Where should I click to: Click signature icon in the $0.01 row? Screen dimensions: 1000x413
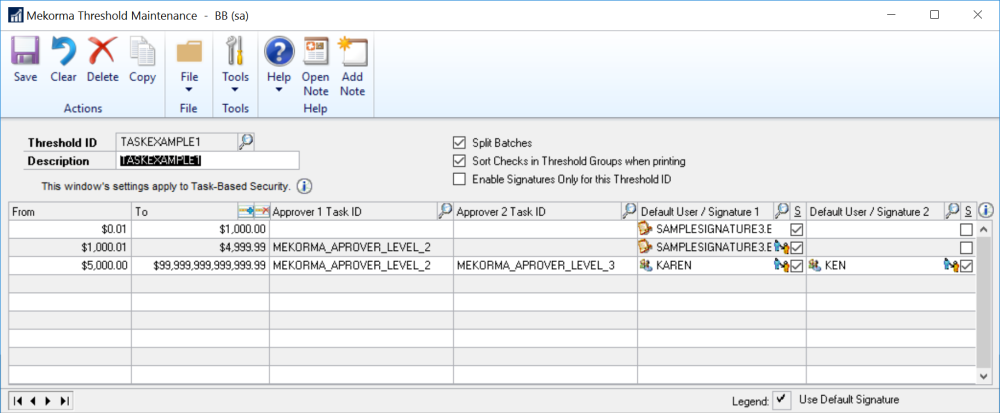(x=646, y=229)
